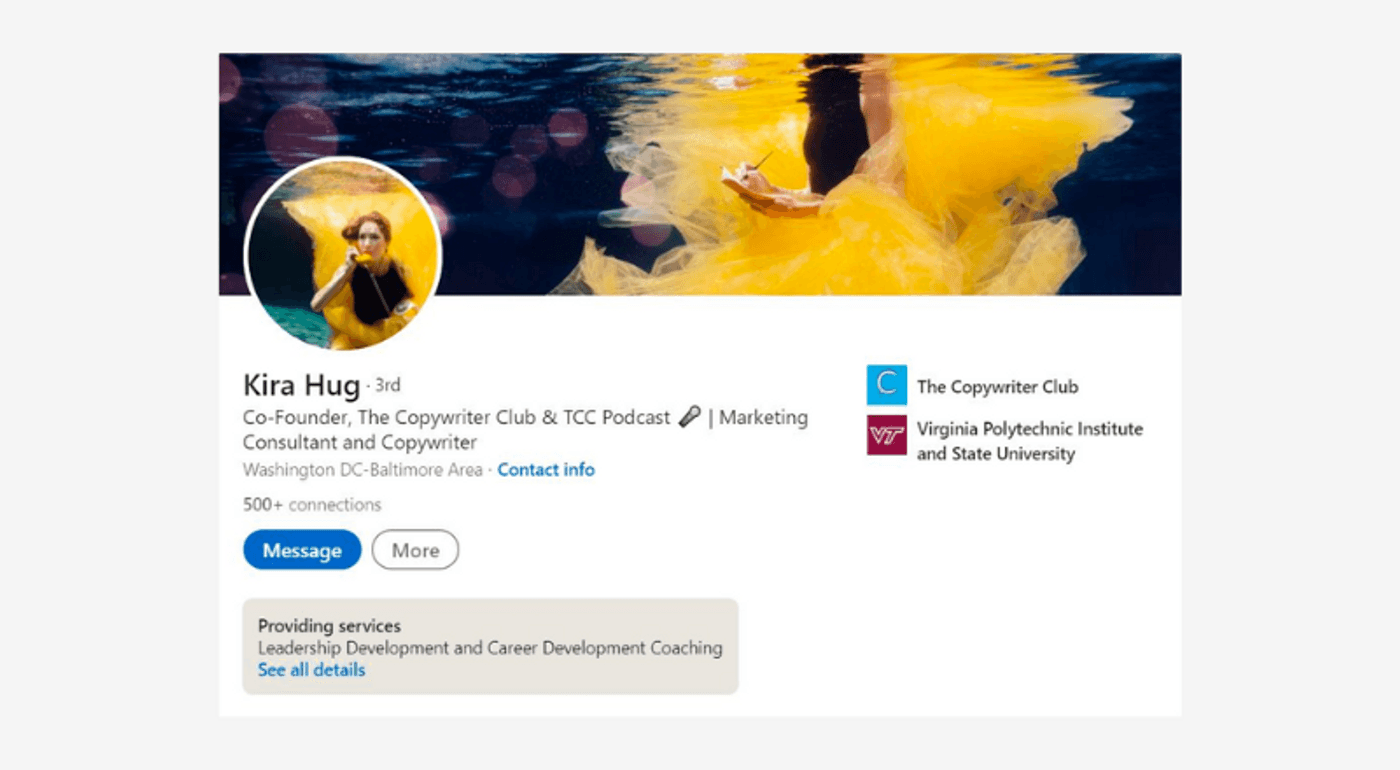Open Virginia Polytechnic Institute and State University
Viewport: 1400px width, 770px height.
(x=1029, y=441)
